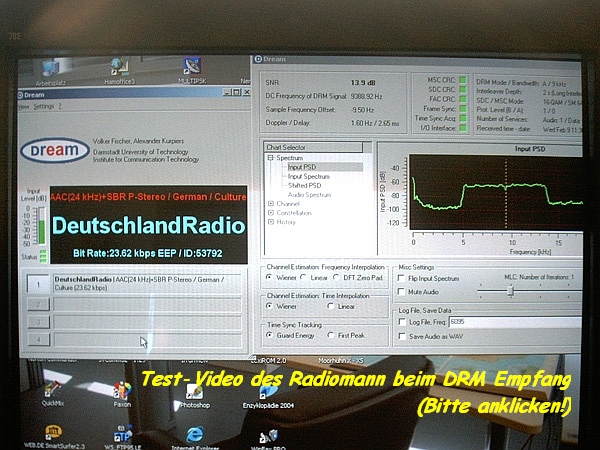Click service button 3

click(x=38, y=322)
